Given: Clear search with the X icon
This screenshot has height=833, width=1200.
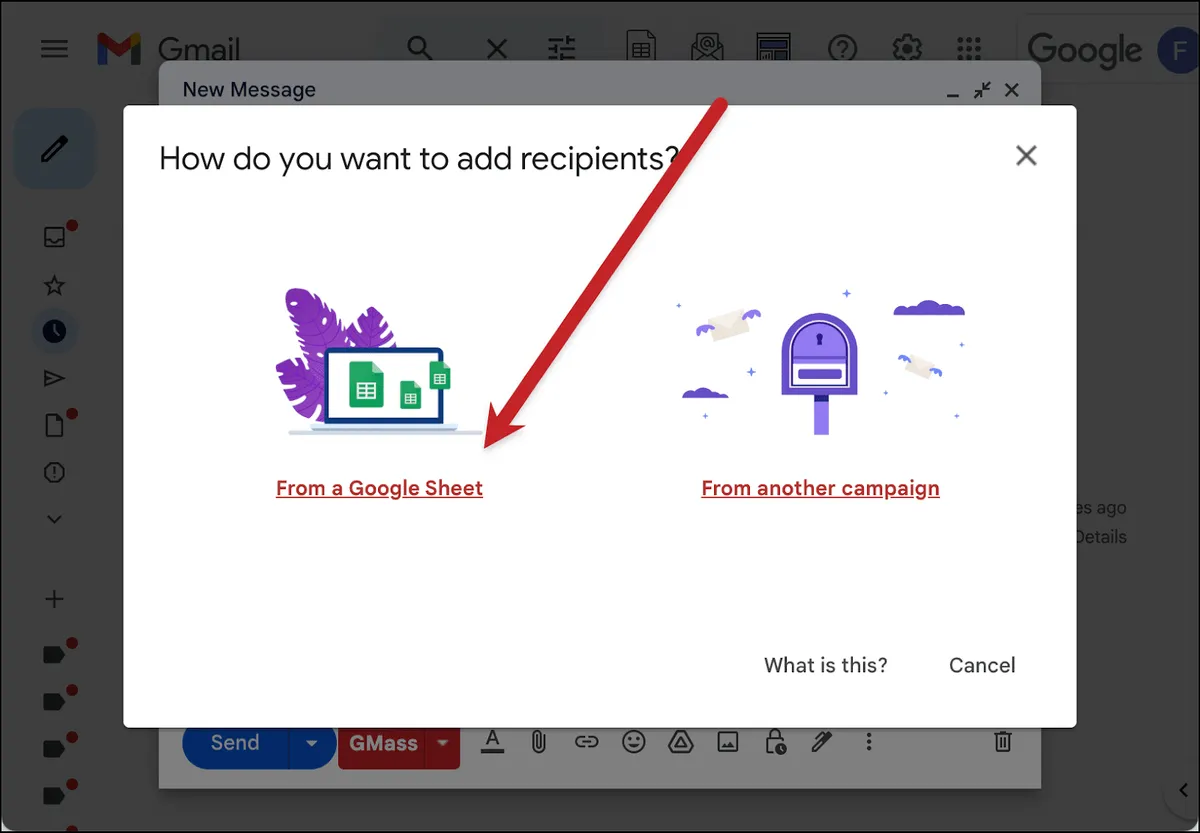Looking at the screenshot, I should click(496, 48).
